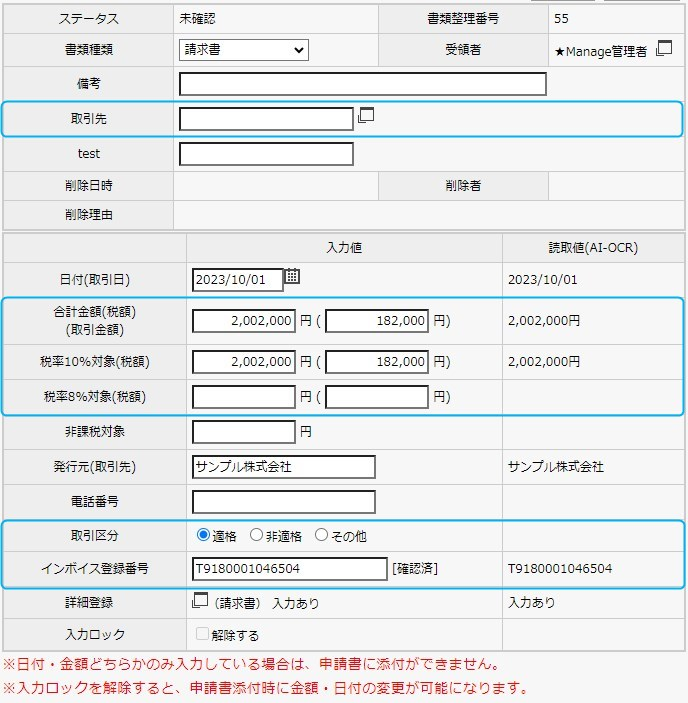Click the (請求書) 入力あり text

267,603
